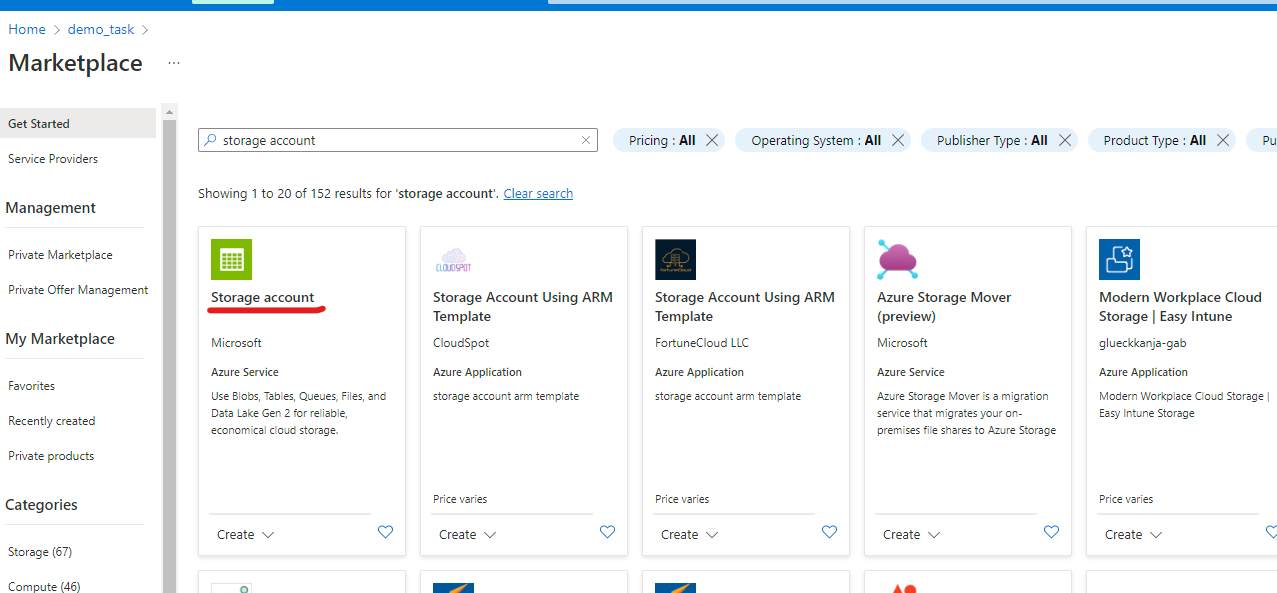Favorite the Azure Storage Mover card
Screen dimensions: 1277x593
(1051, 532)
